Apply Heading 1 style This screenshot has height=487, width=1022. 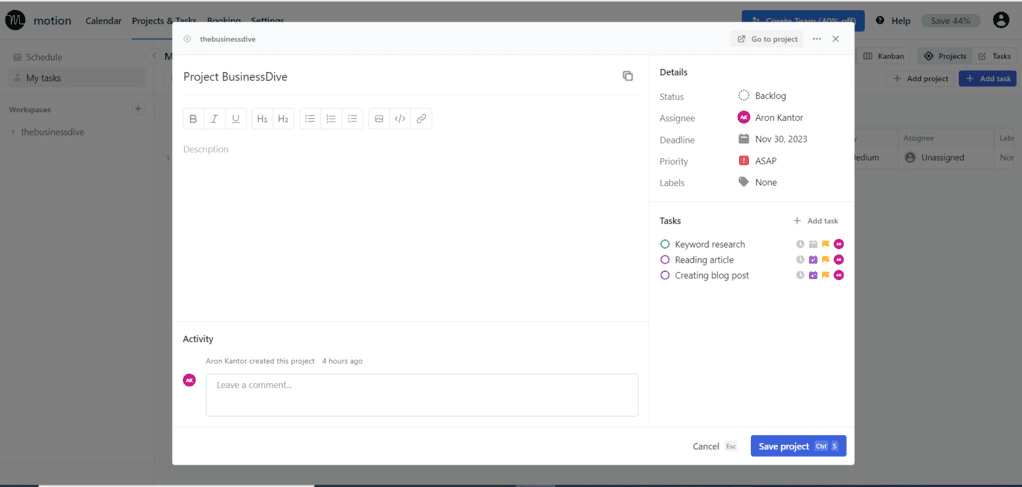[x=262, y=119]
